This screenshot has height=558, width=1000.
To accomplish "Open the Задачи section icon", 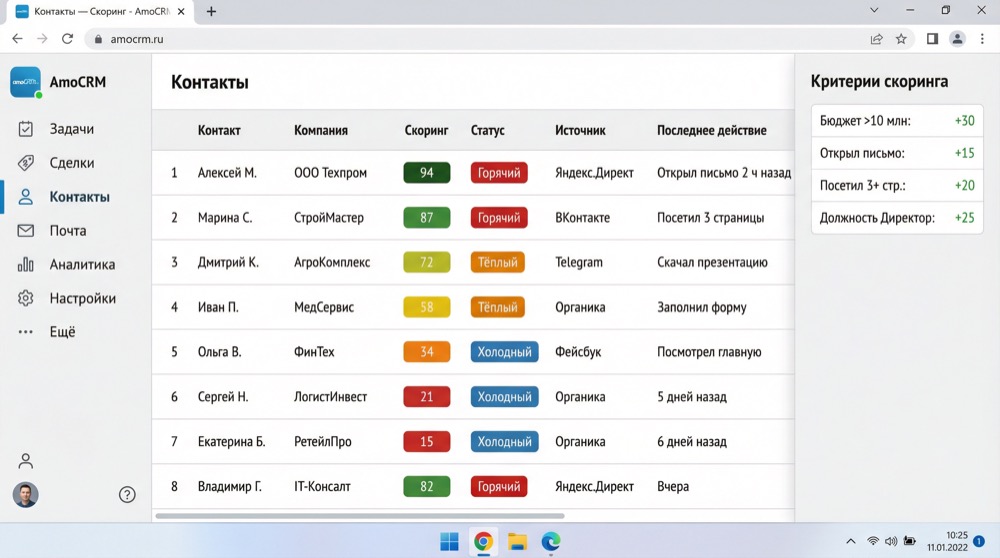I will click(x=26, y=129).
